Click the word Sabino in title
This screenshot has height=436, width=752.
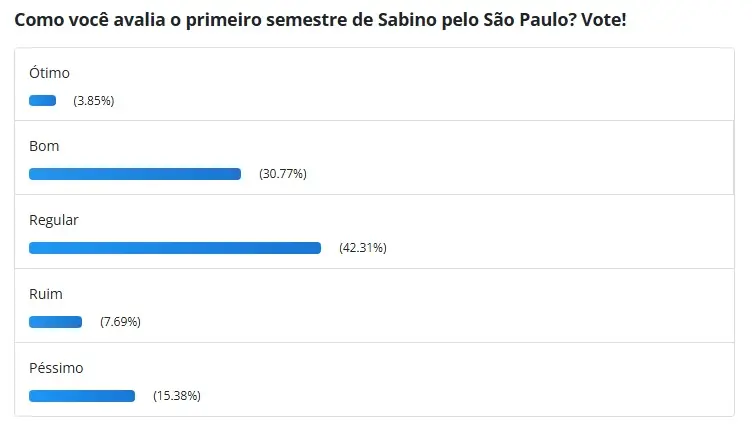(407, 20)
